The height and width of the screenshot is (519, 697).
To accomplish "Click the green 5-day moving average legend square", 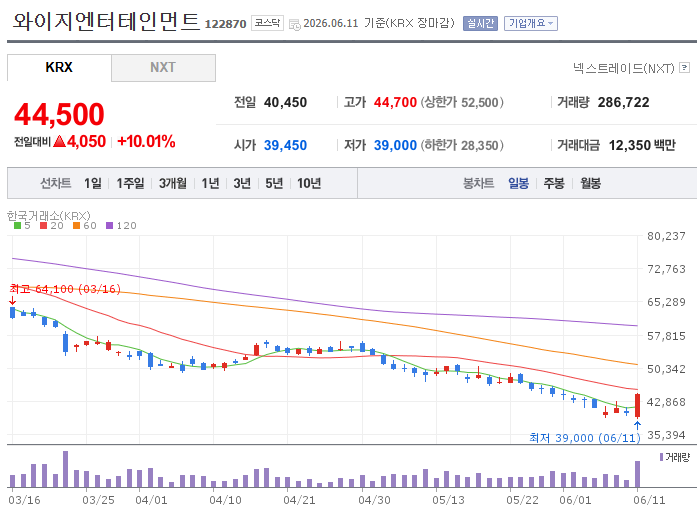I will tap(17, 226).
